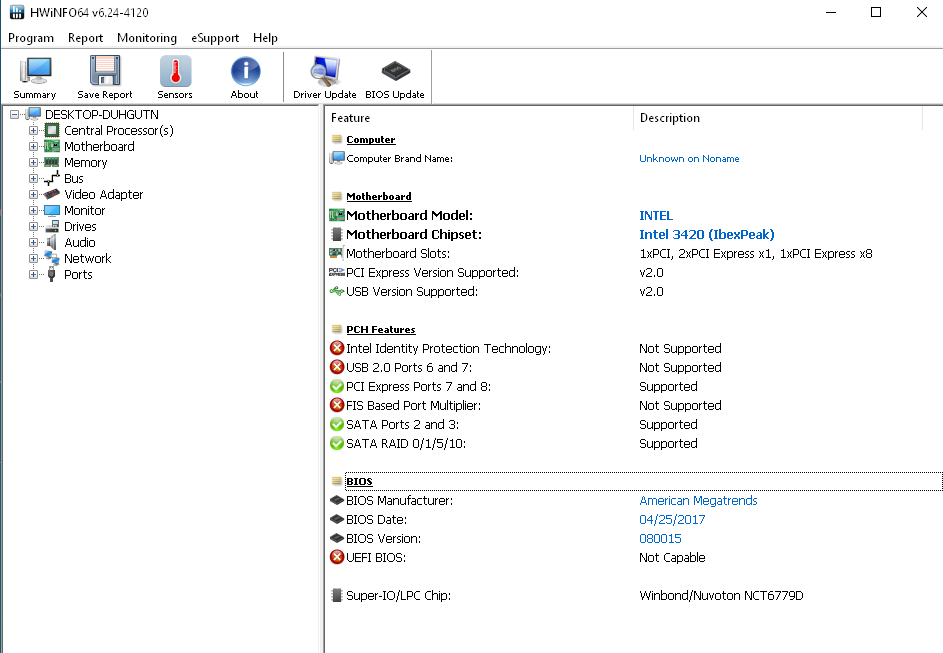Expand the Bus tree node

(34, 179)
